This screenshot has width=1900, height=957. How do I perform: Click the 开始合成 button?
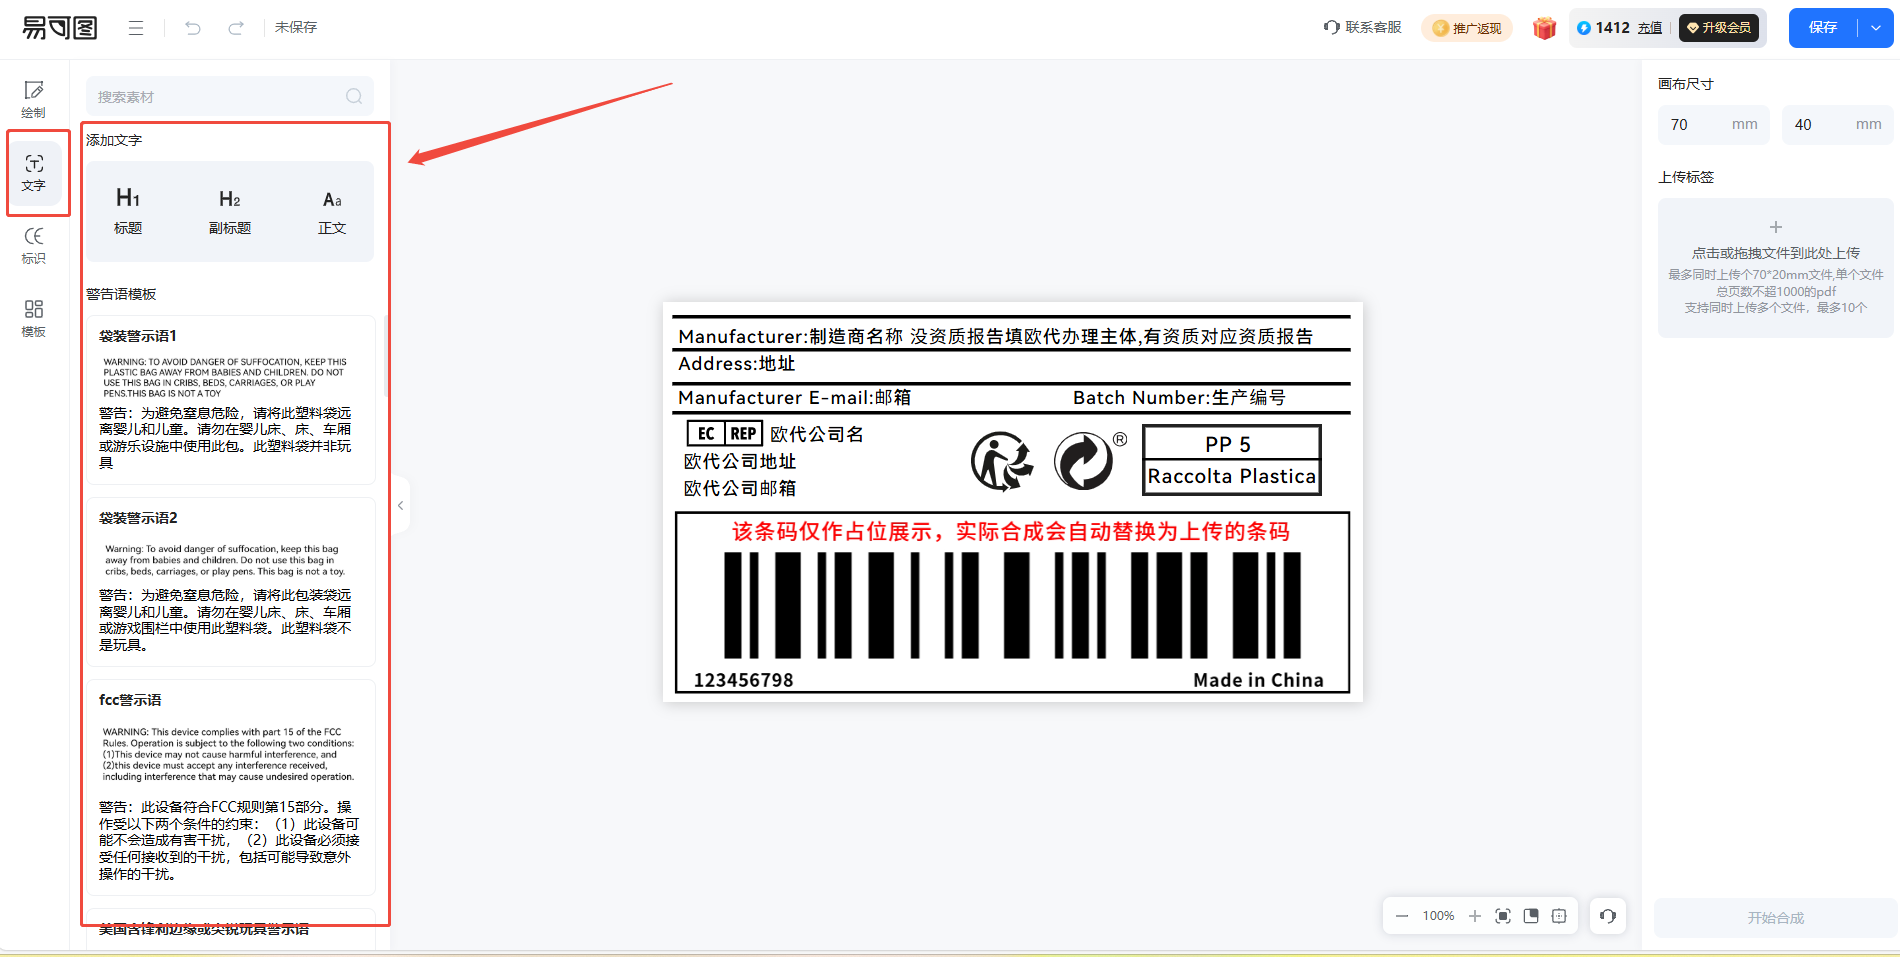pos(1776,917)
